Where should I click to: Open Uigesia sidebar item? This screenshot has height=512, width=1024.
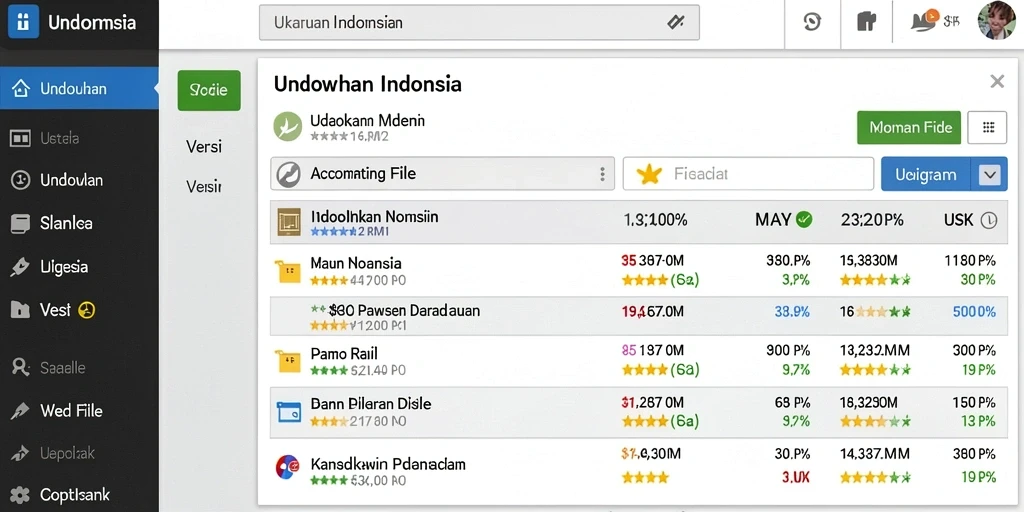pos(79,266)
